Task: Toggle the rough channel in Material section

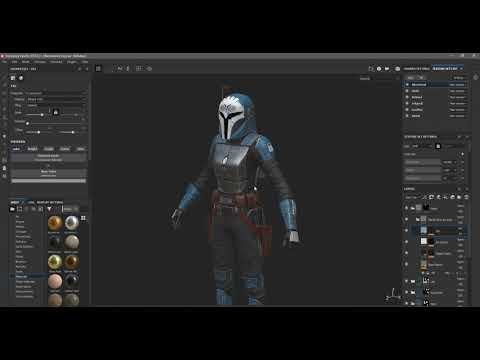Action: 49,149
